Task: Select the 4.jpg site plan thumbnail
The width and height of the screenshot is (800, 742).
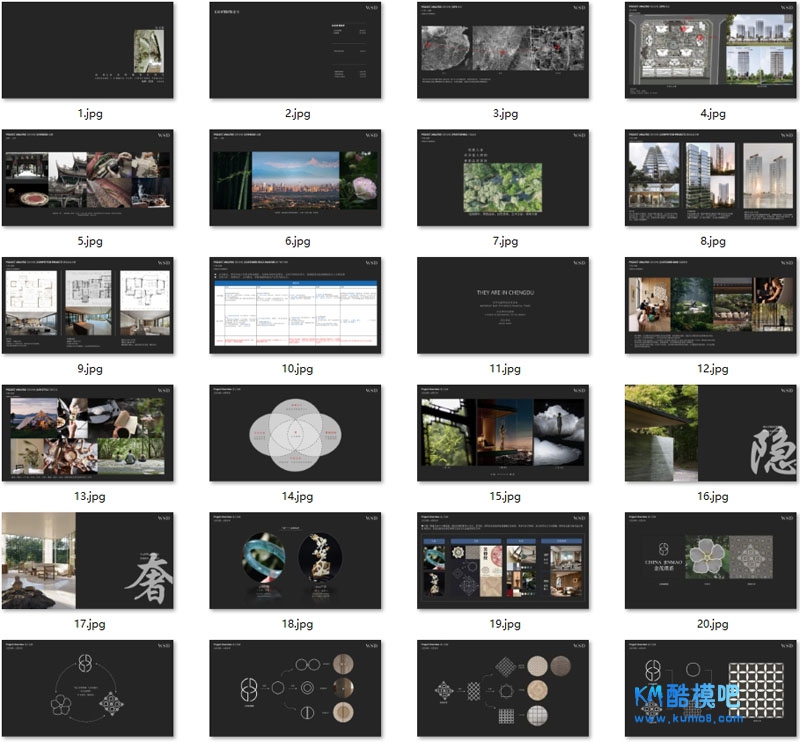Action: (712, 50)
